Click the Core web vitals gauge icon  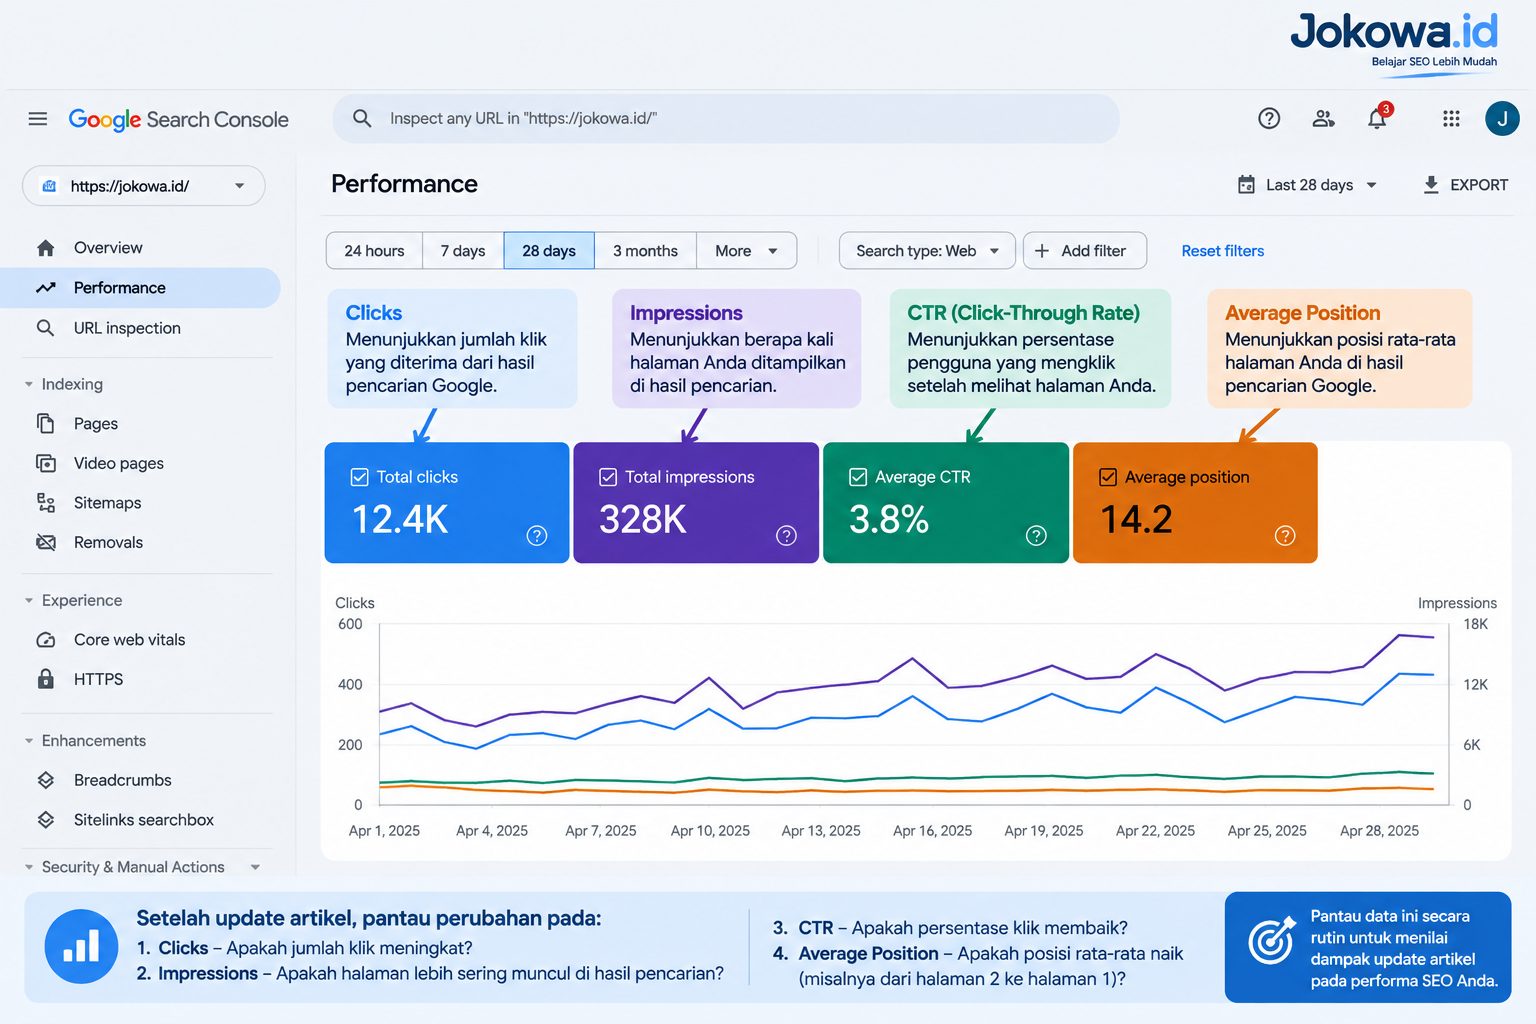pyautogui.click(x=45, y=640)
